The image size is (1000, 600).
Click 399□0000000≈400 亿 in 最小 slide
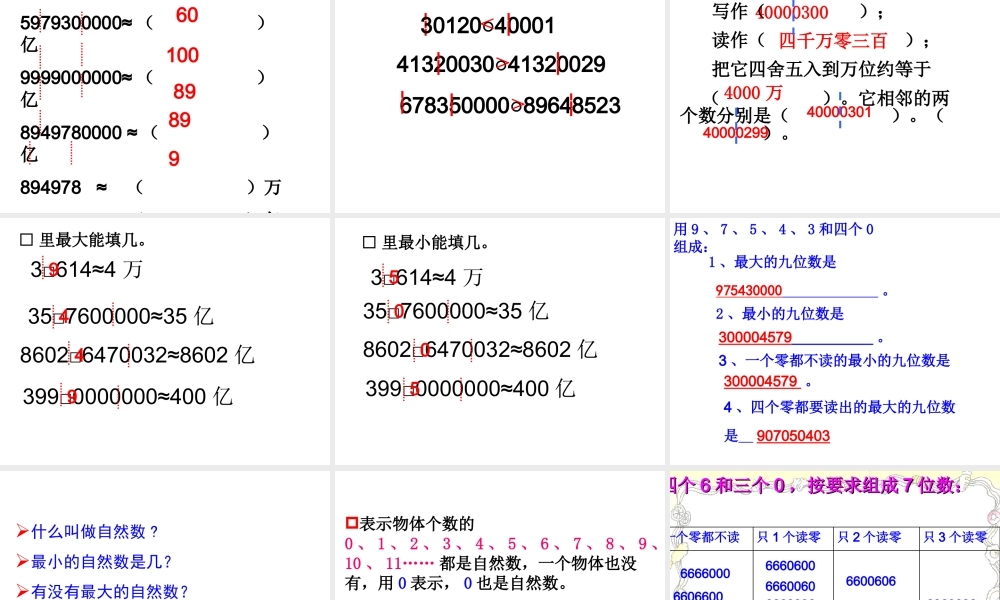coord(470,389)
